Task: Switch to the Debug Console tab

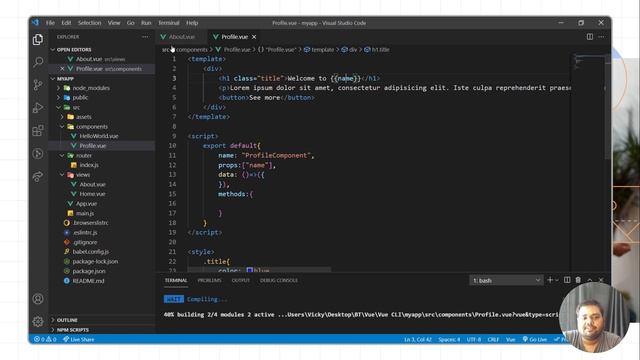Action: (279, 280)
